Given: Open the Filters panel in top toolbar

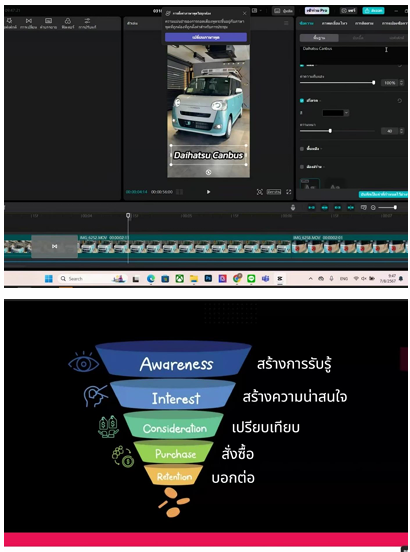Looking at the screenshot, I should point(68,23).
